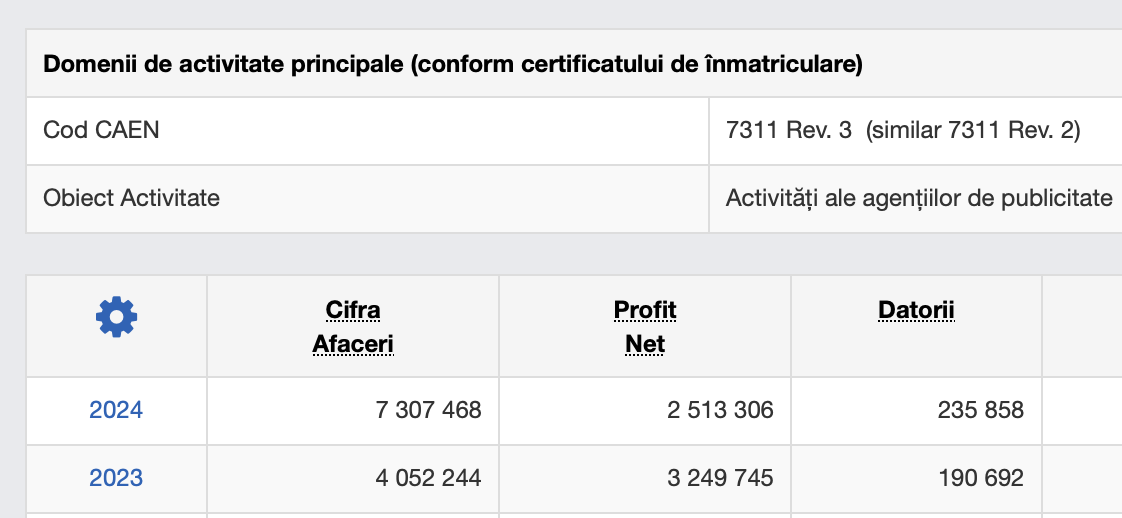The height and width of the screenshot is (518, 1122).
Task: Click the Datorii column header
Action: pyautogui.click(x=916, y=311)
